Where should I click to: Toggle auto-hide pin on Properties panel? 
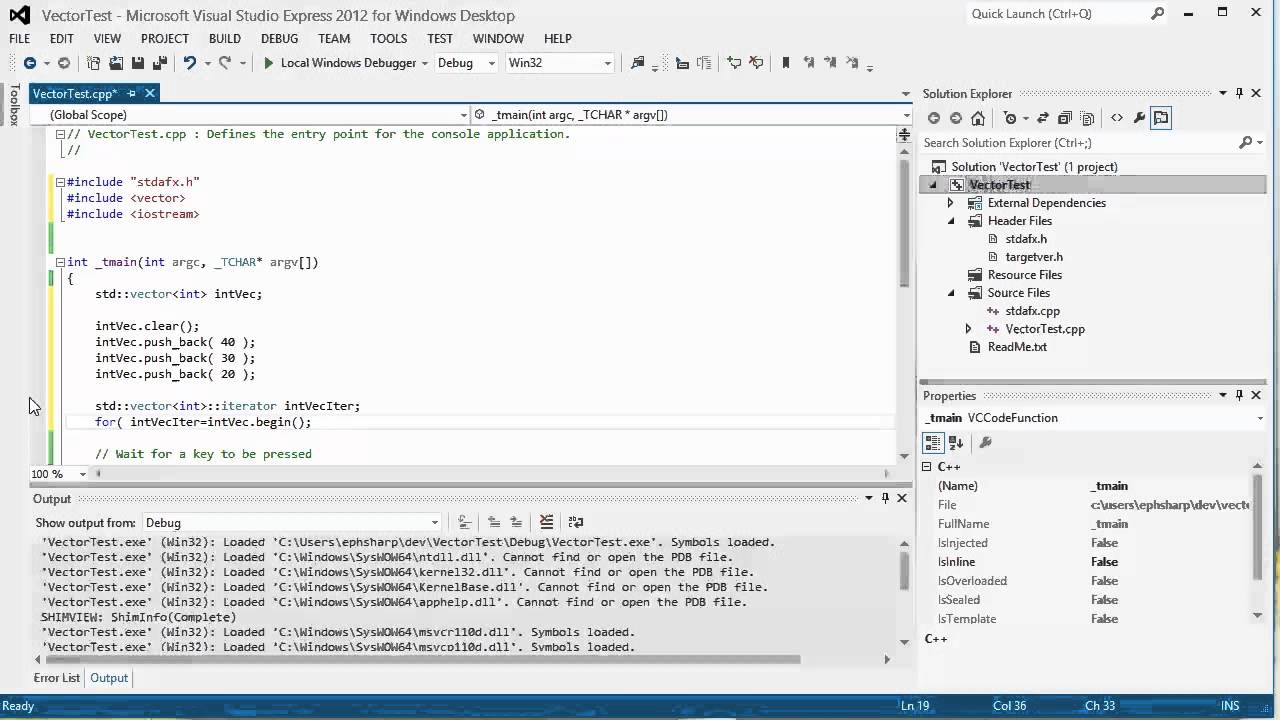[1239, 395]
